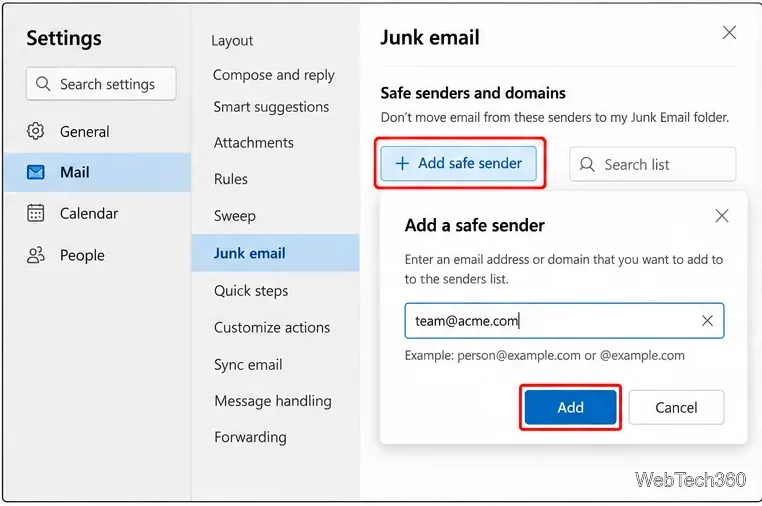Click into the Search list field
Screen dimensions: 762x506
(x=653, y=164)
